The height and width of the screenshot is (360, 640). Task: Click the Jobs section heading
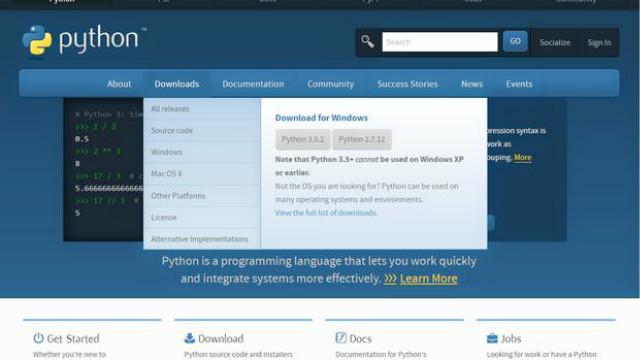click(x=511, y=339)
